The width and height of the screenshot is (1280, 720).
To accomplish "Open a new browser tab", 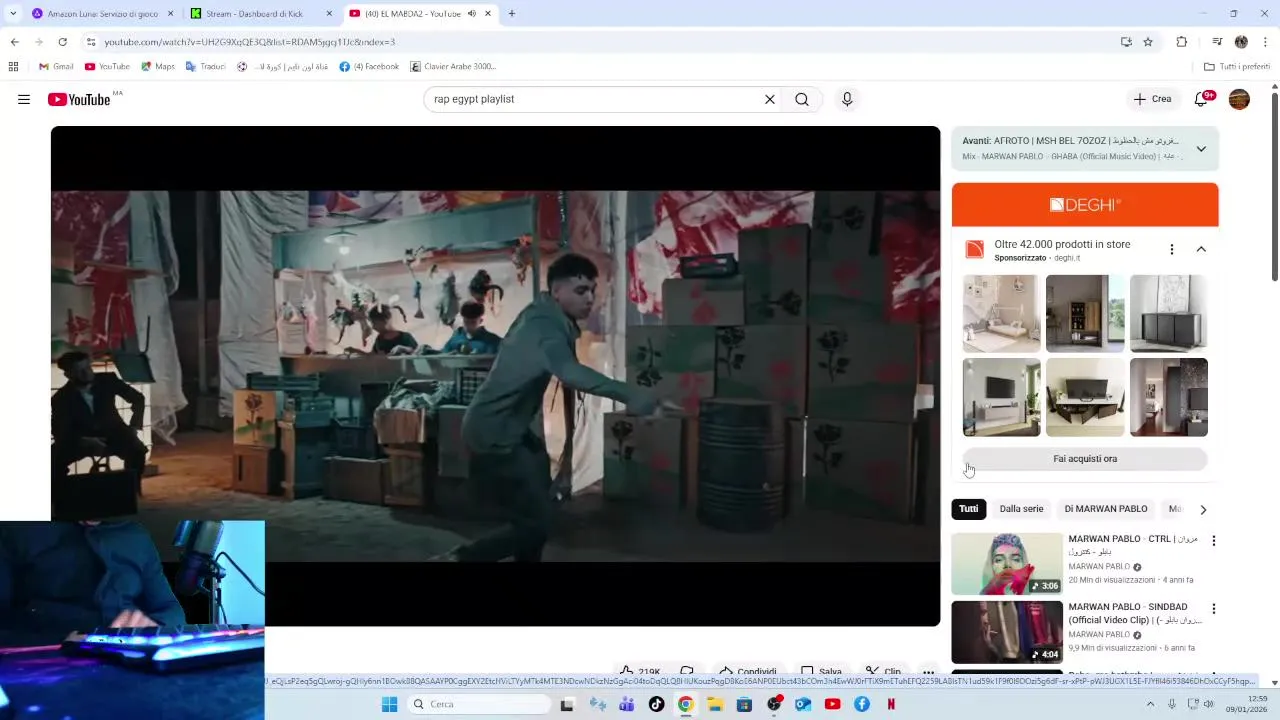I will coord(512,14).
